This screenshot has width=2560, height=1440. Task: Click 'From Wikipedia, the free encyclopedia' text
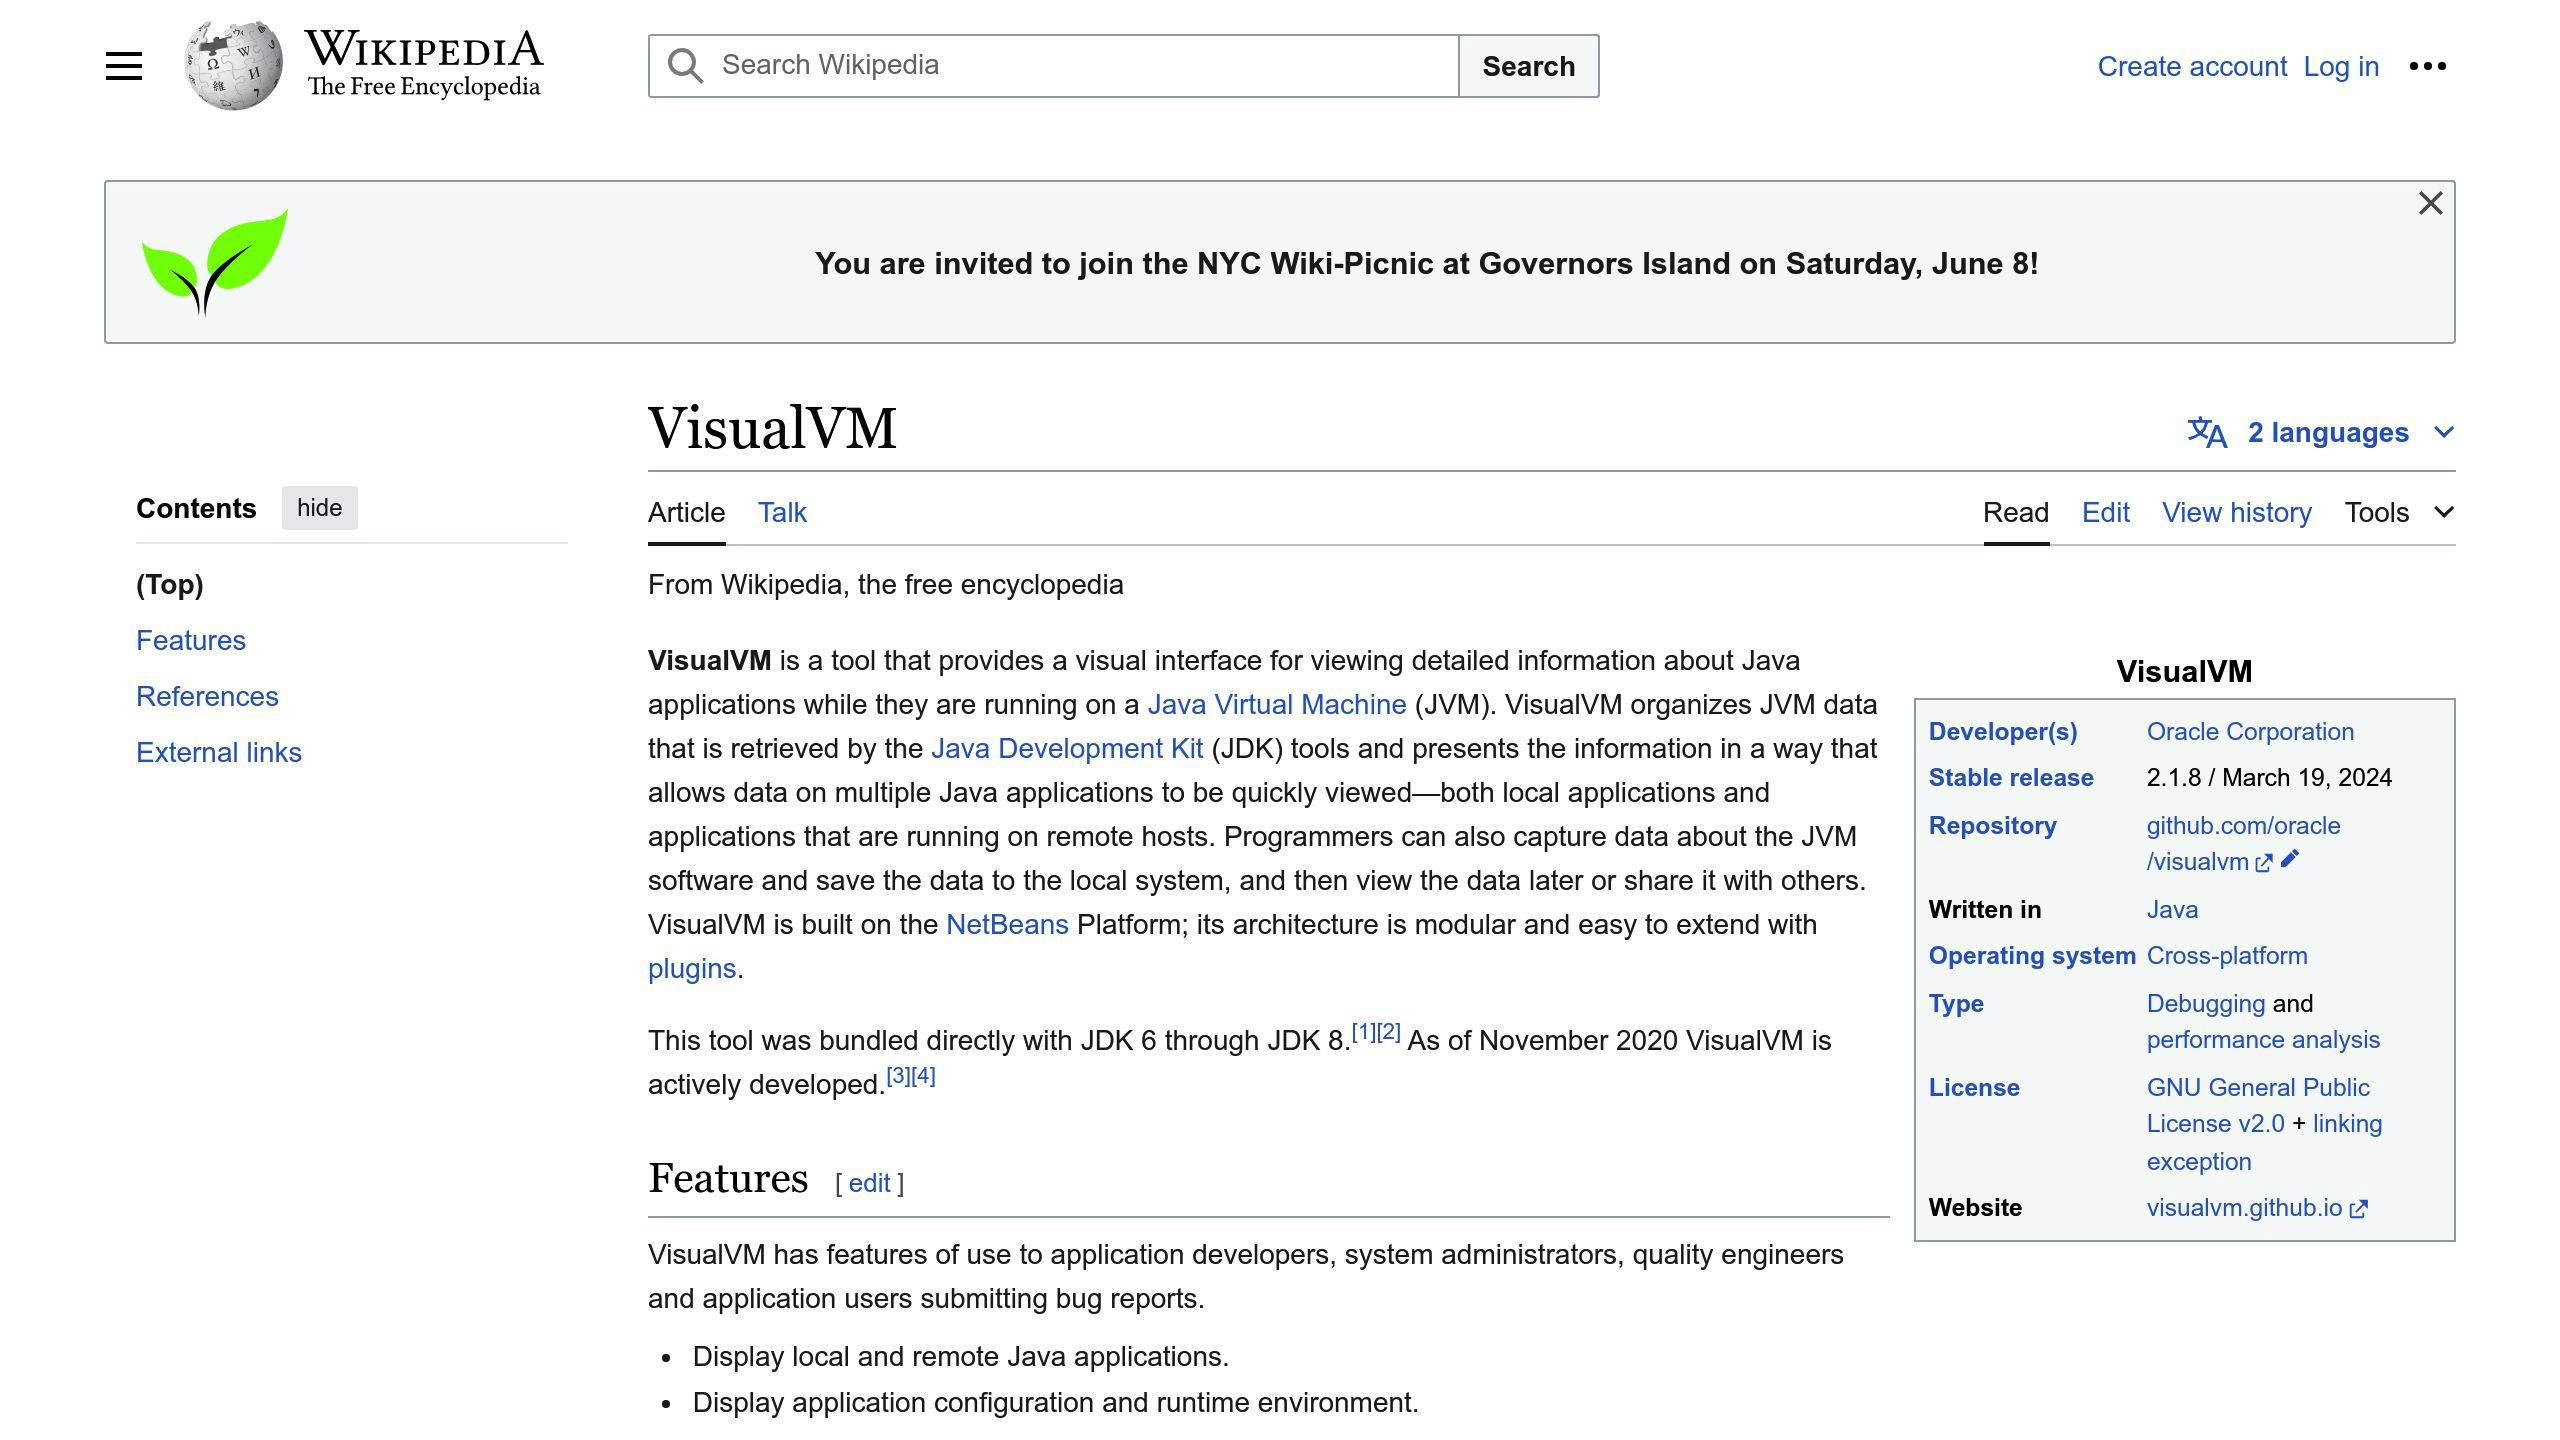coord(885,584)
